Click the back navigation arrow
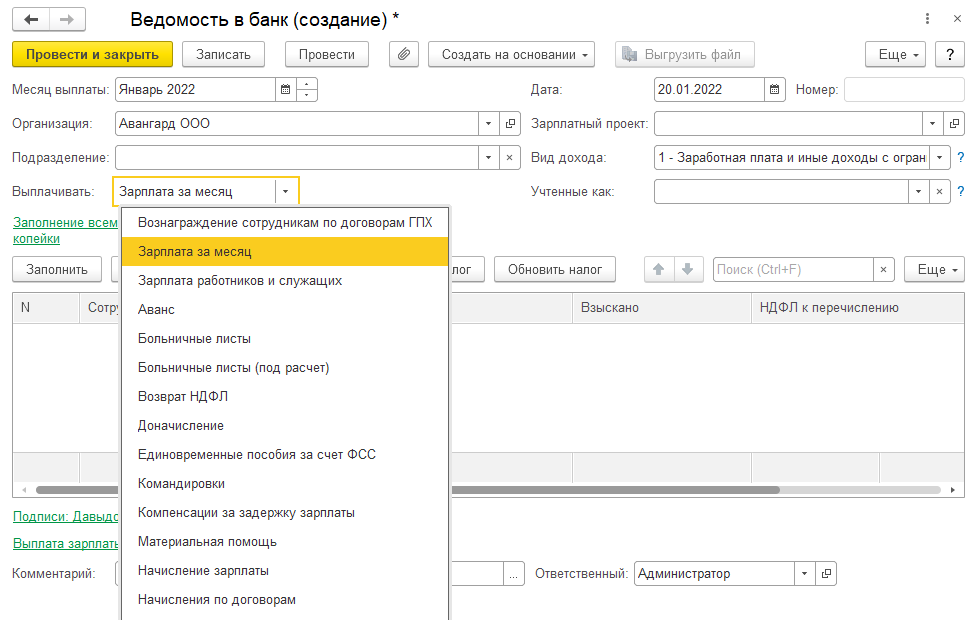 31,19
